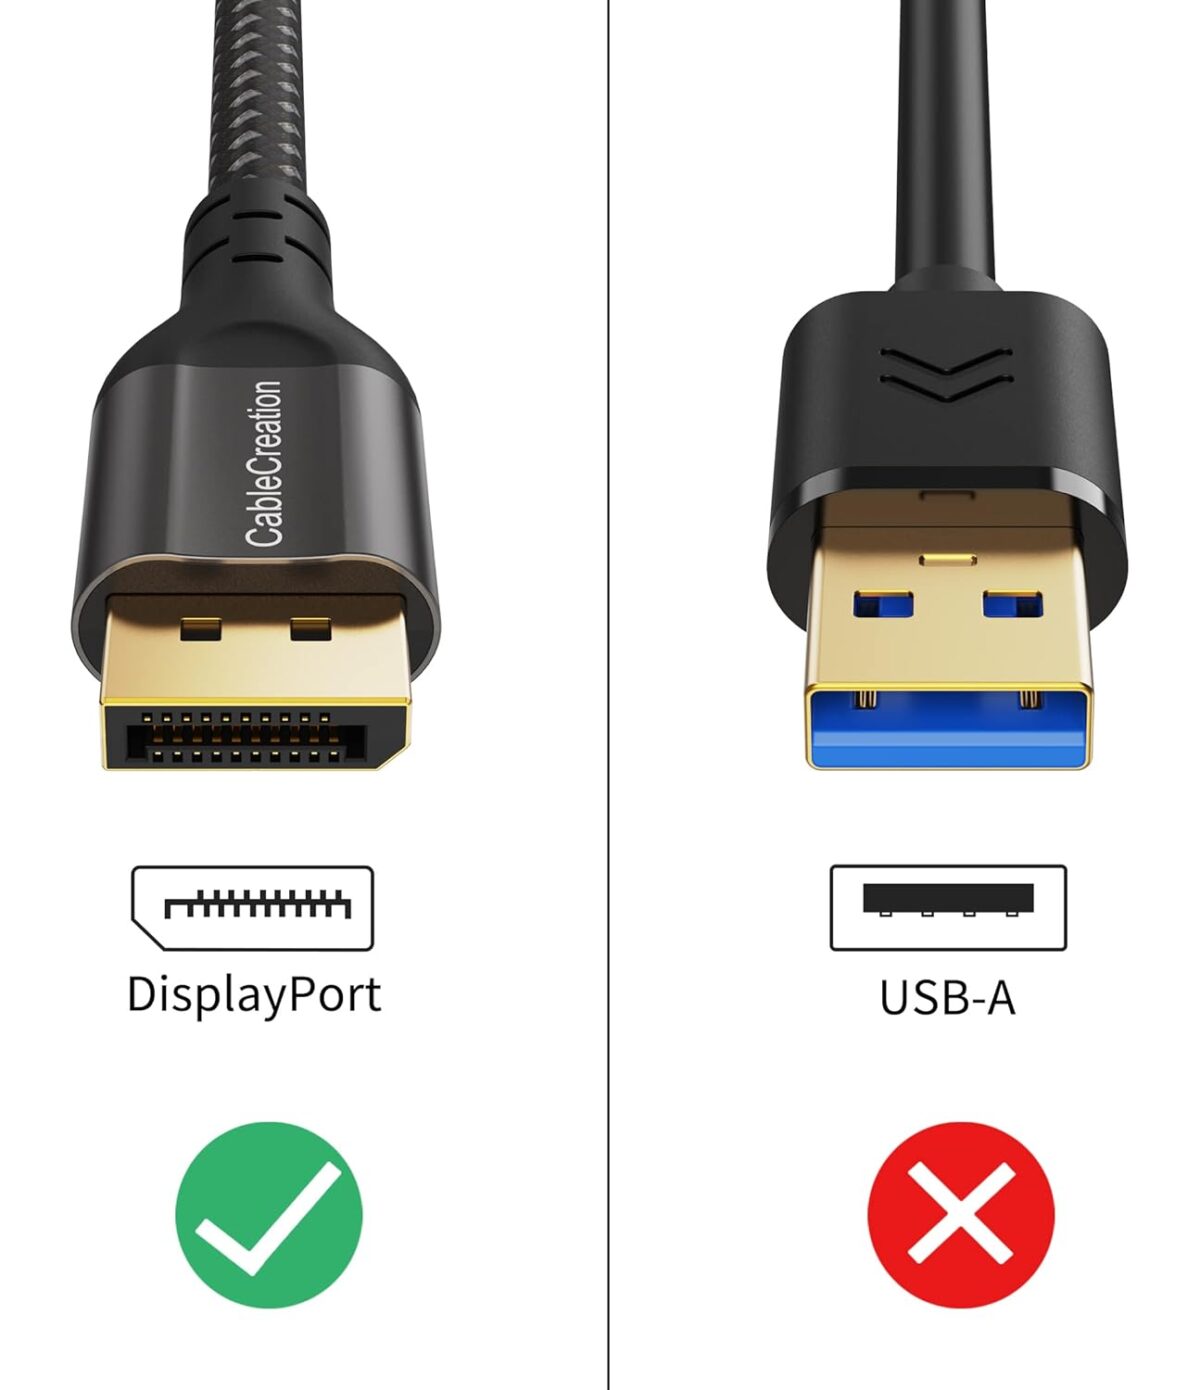Select the DisplayPort port outline symbol
The image size is (1200, 1390).
click(253, 908)
